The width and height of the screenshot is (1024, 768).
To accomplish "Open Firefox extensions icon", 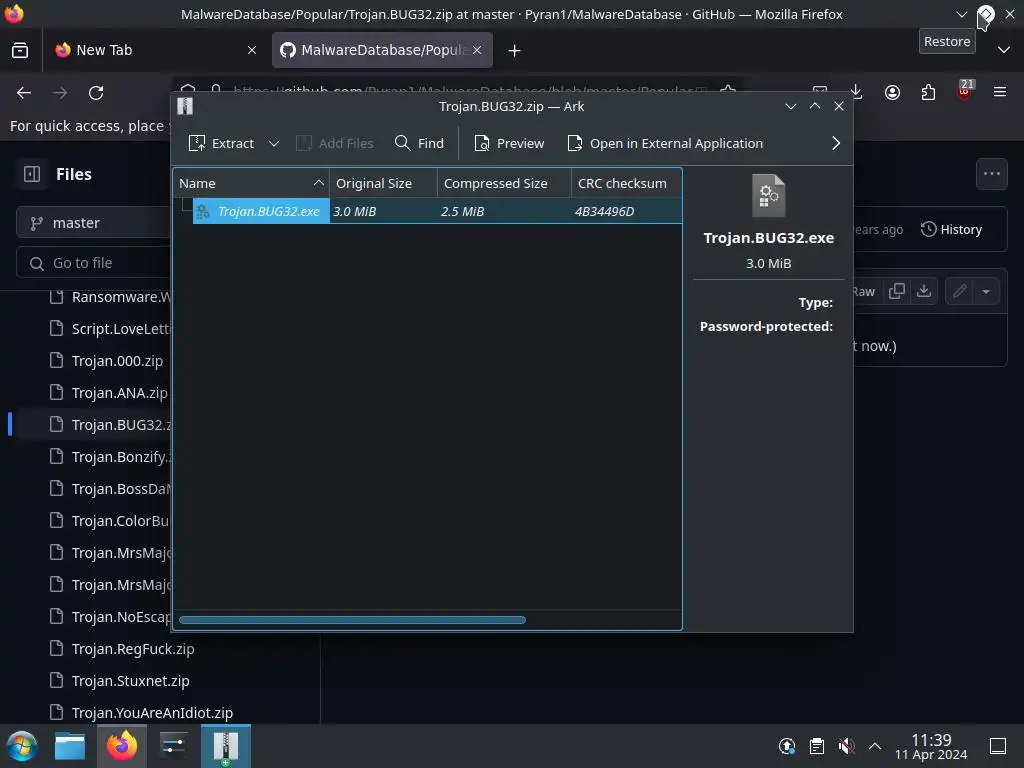I will pos(928,93).
